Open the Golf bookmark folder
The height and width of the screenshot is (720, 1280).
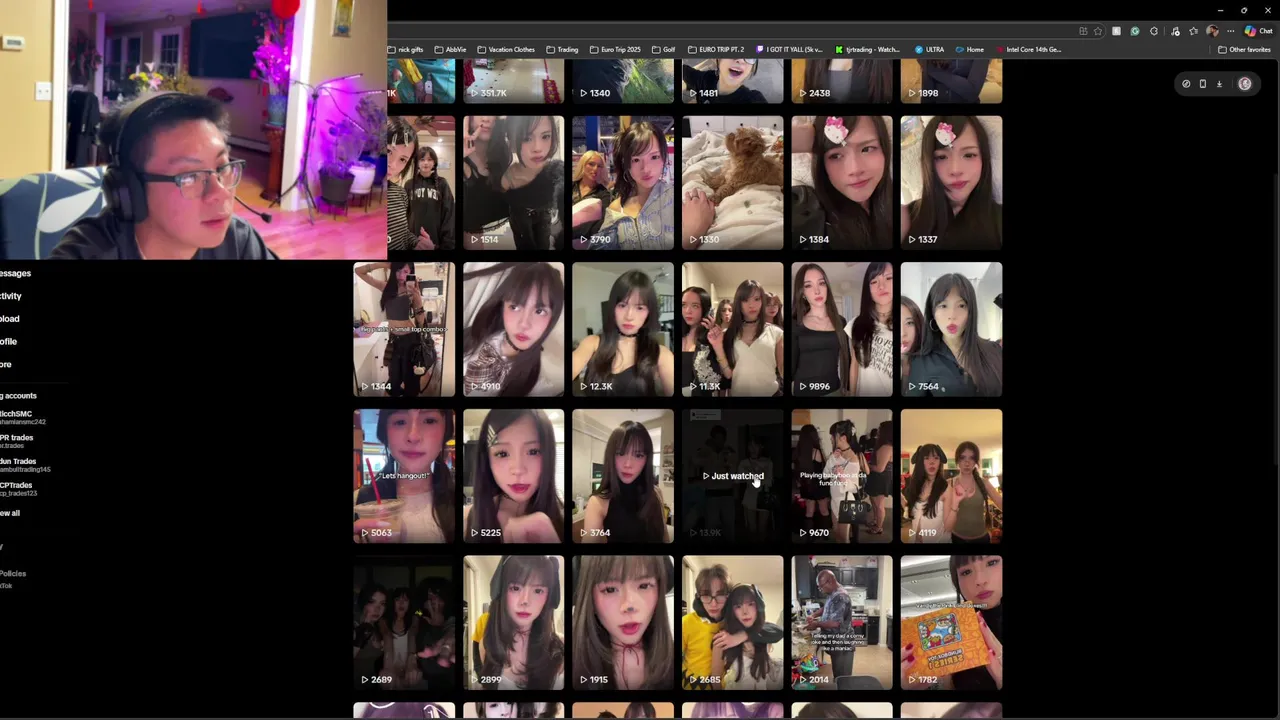point(664,49)
